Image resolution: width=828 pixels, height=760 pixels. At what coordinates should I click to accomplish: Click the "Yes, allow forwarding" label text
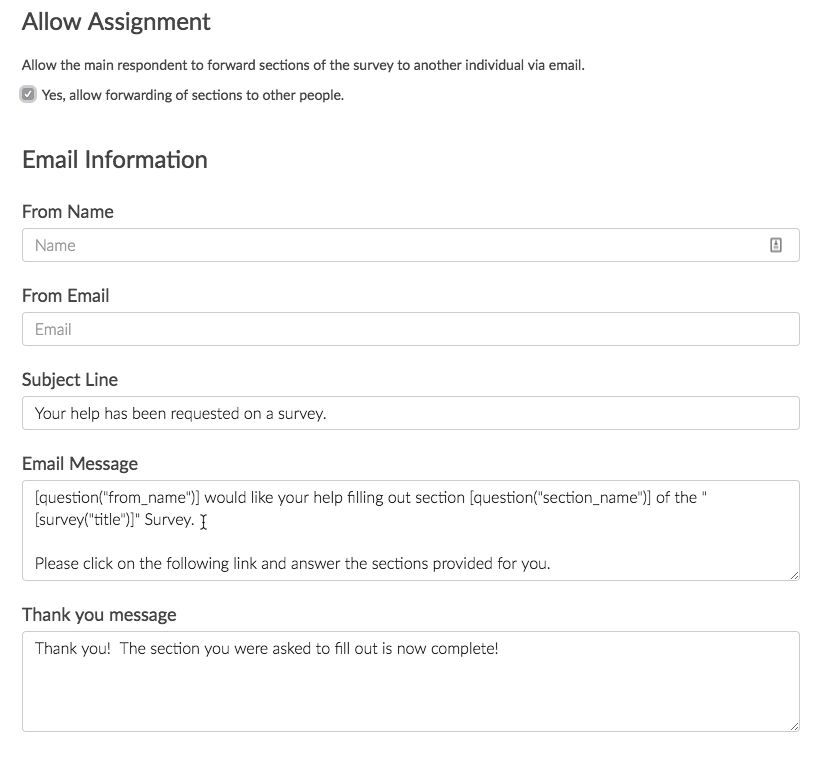click(x=192, y=96)
